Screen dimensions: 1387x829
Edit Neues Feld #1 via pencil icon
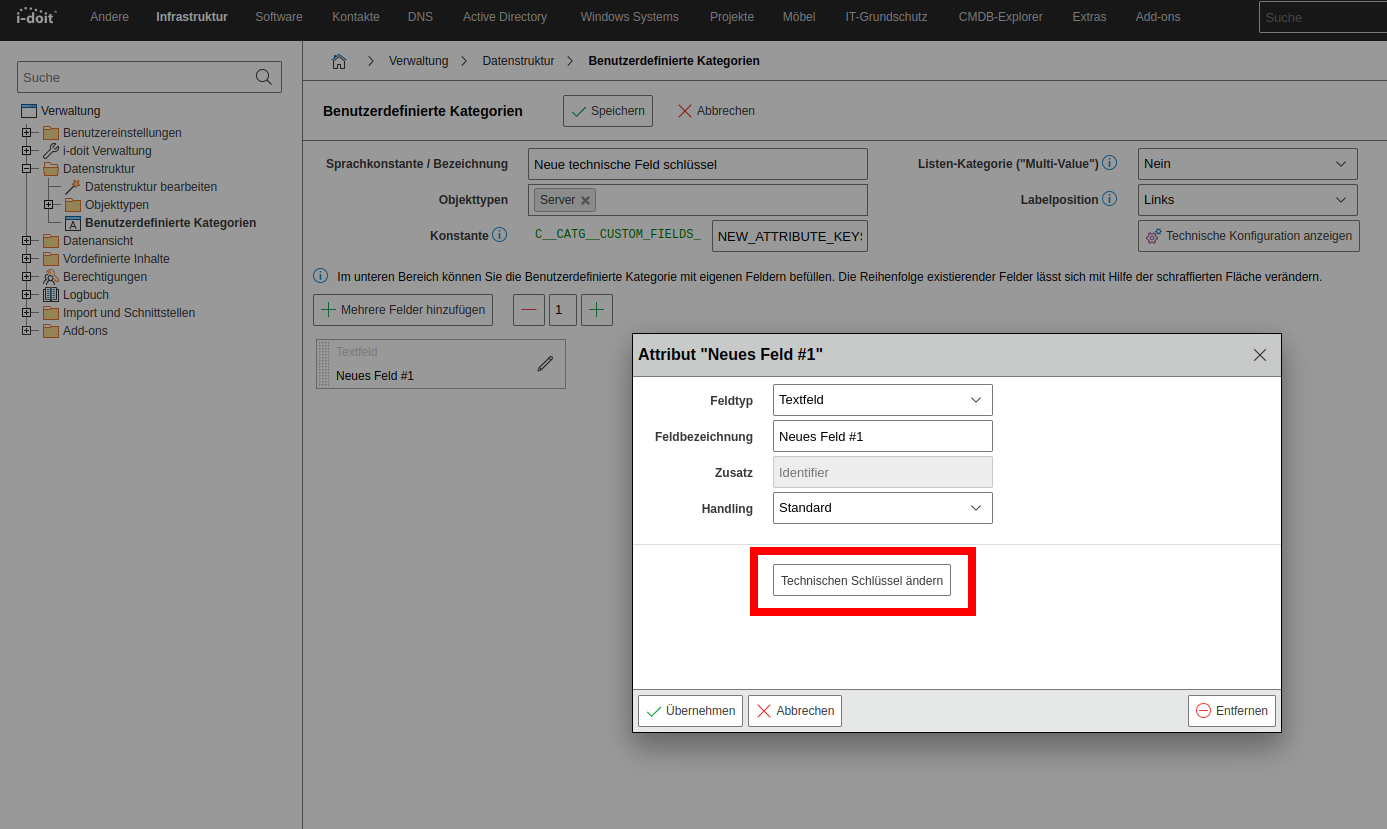pyautogui.click(x=545, y=364)
